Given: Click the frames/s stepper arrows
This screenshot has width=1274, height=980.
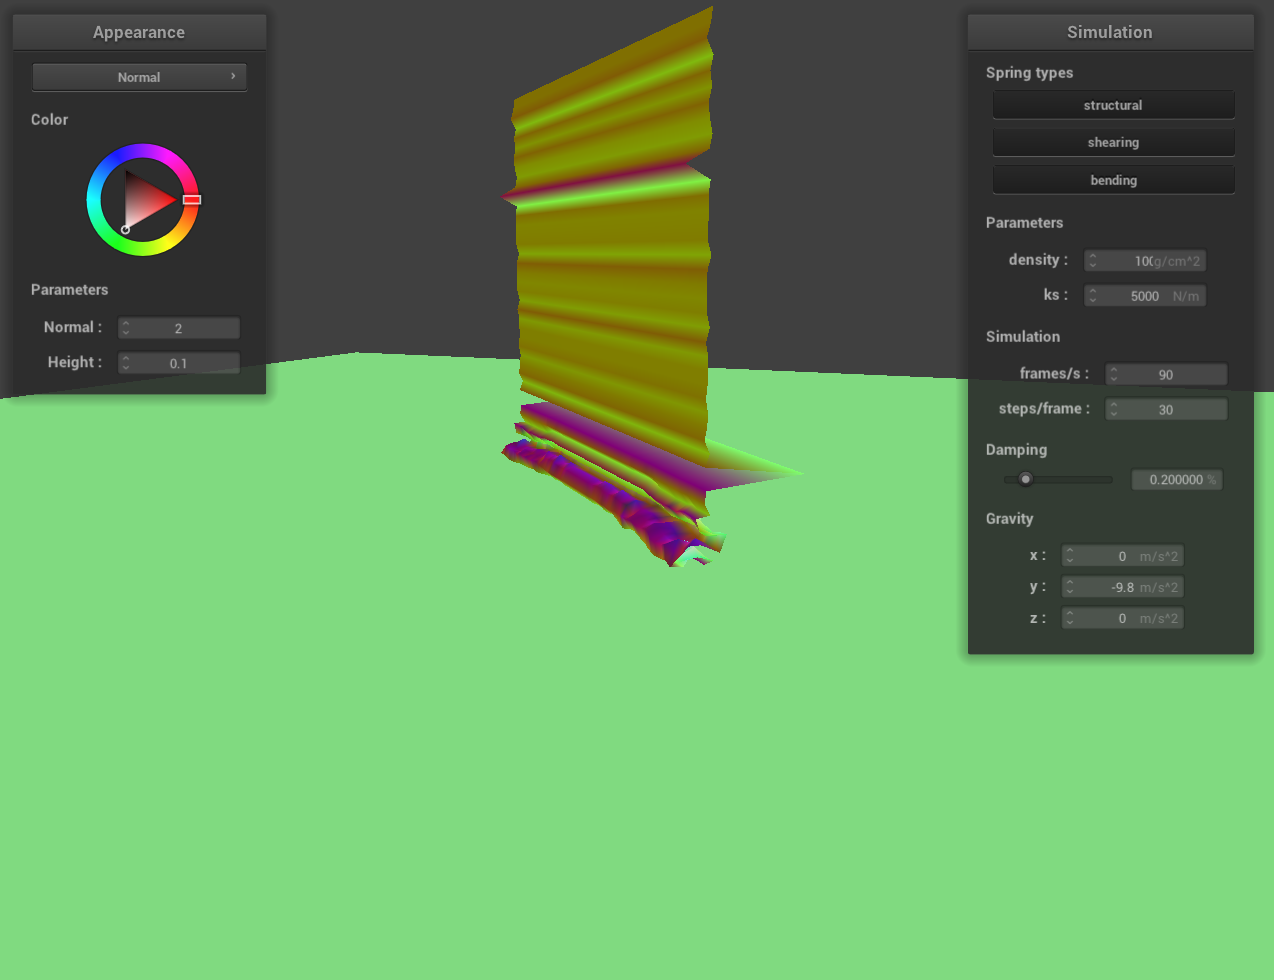Looking at the screenshot, I should [1114, 374].
